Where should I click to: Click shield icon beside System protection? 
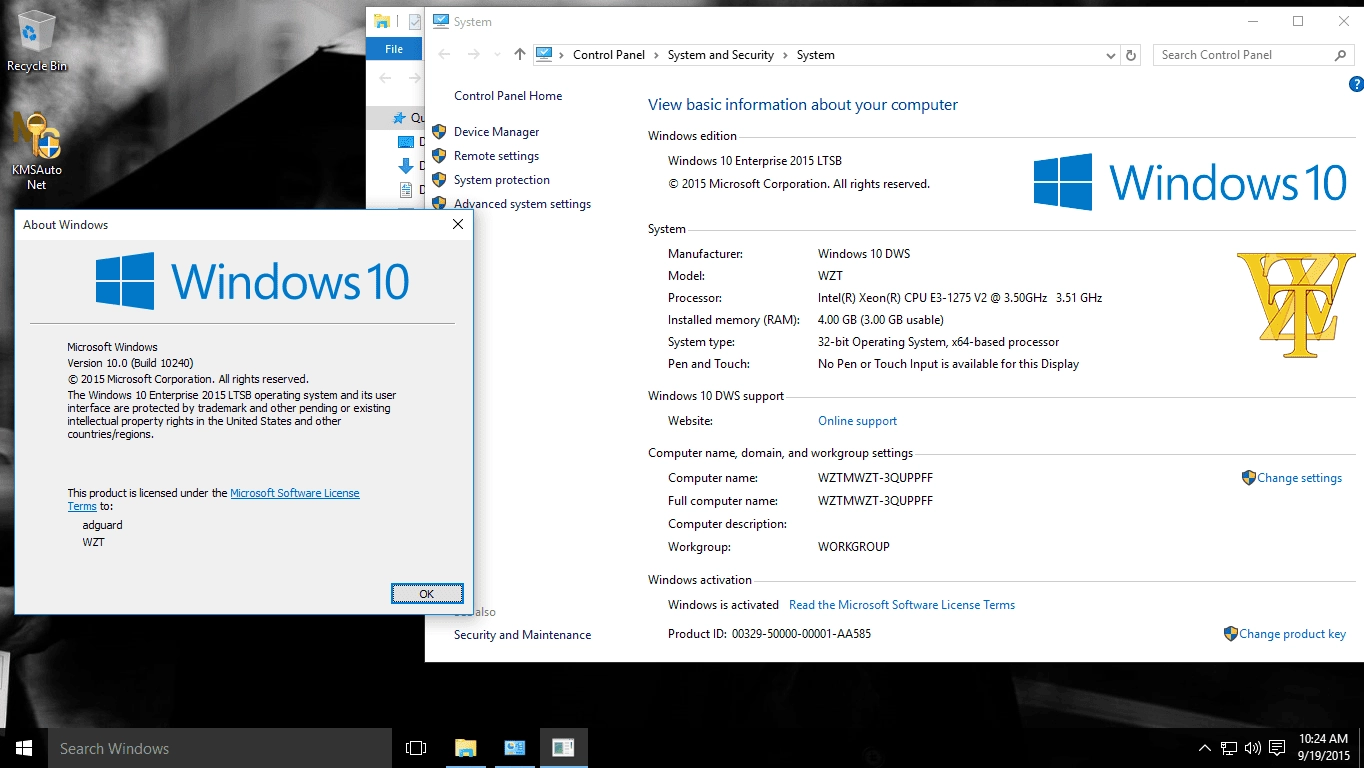tap(439, 180)
